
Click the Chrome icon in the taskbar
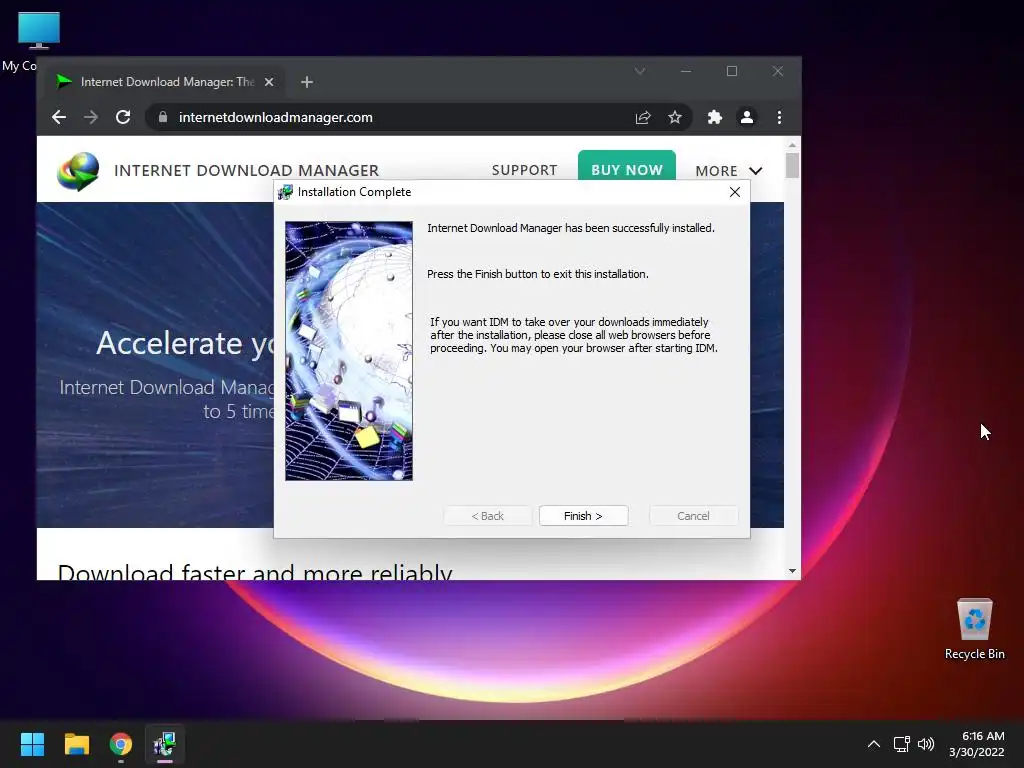click(121, 744)
